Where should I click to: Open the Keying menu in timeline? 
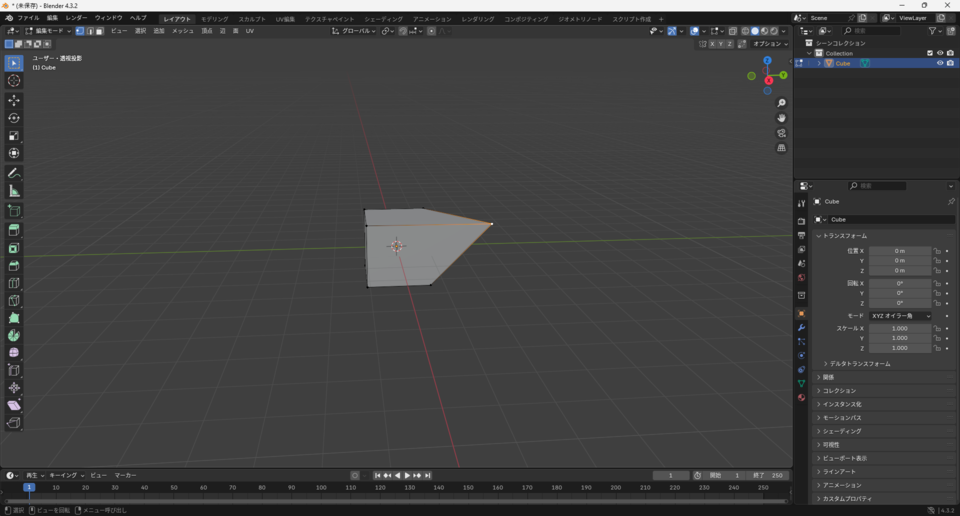[x=66, y=476]
